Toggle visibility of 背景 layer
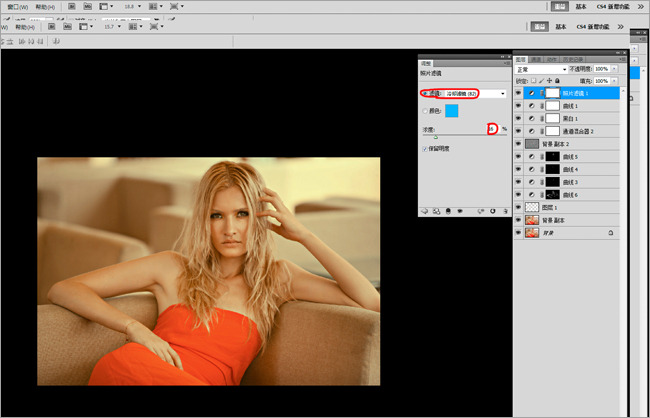The width and height of the screenshot is (650, 418). click(x=518, y=233)
